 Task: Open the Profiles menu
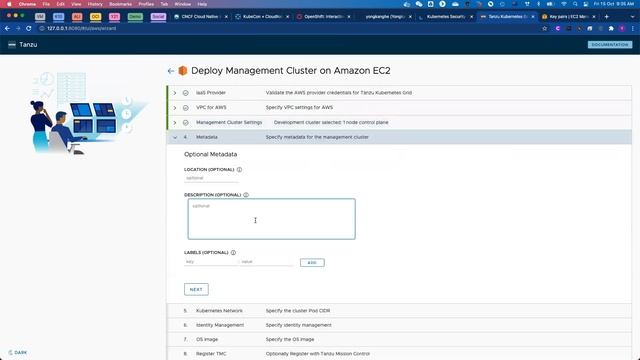(146, 4)
